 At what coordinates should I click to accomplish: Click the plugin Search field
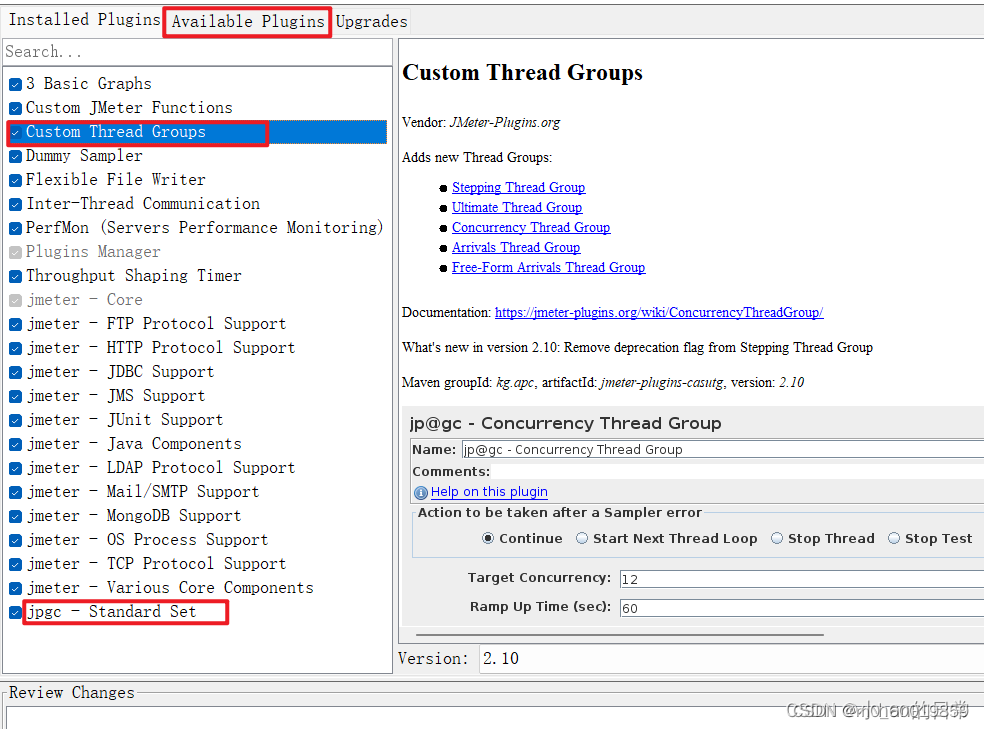197,51
